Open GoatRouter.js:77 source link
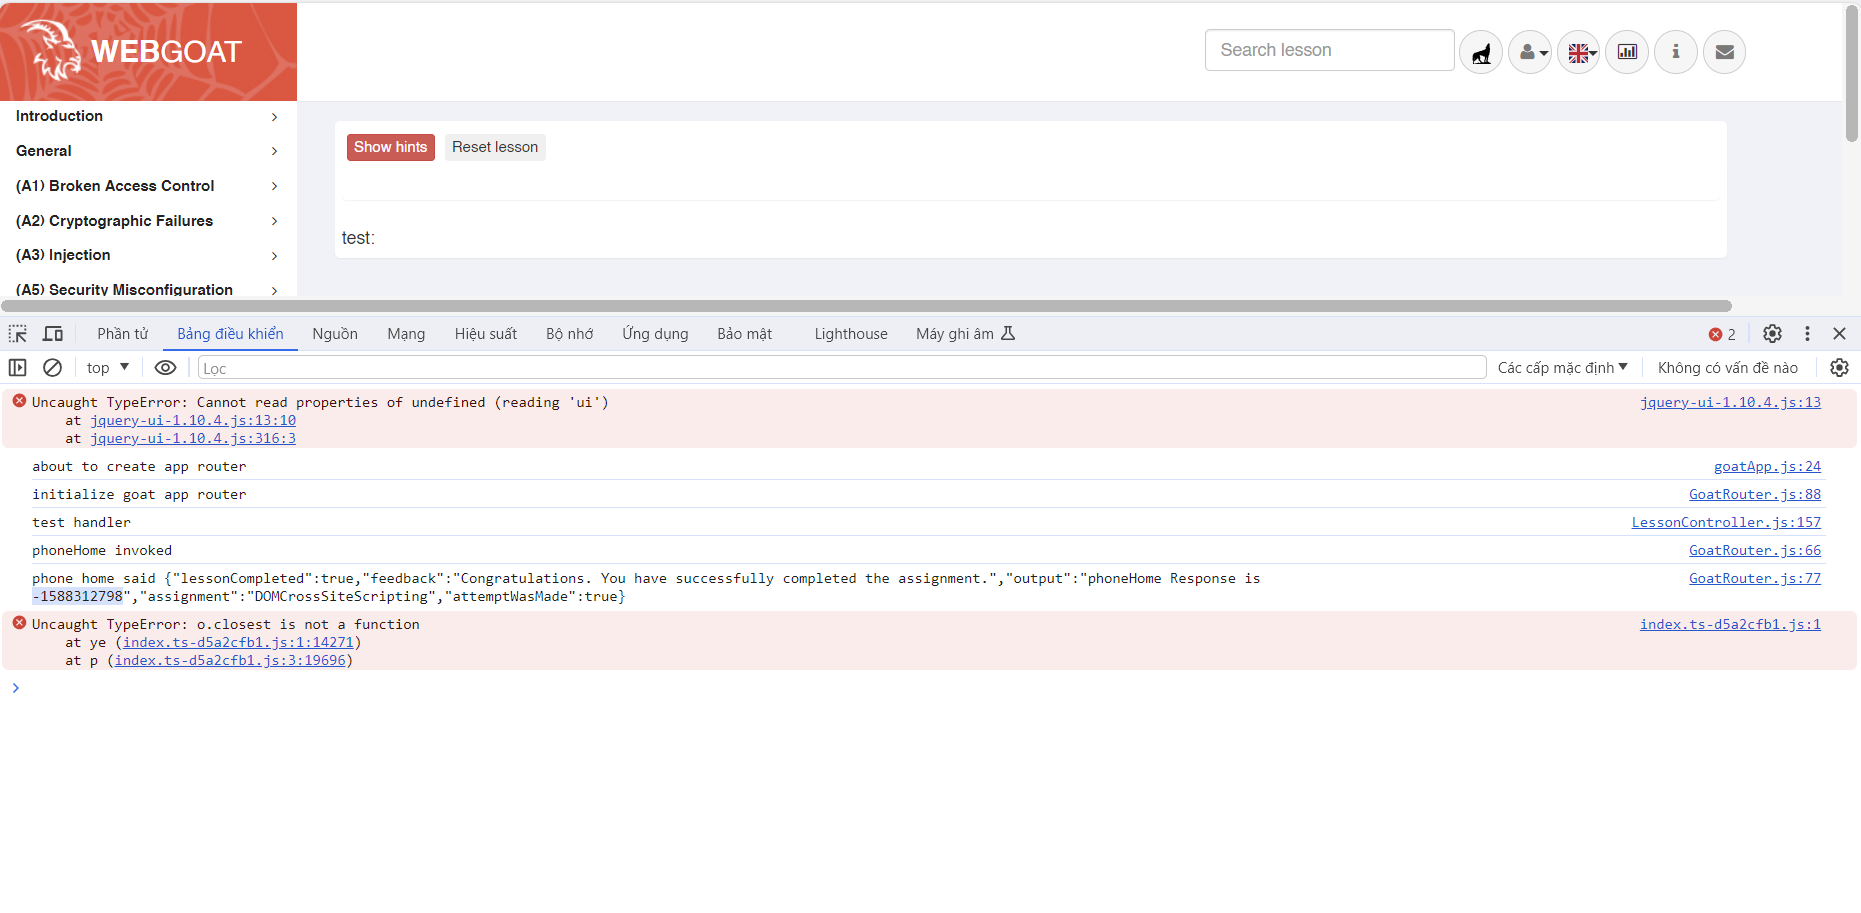Screen dimensions: 1861x913 click(x=1755, y=578)
